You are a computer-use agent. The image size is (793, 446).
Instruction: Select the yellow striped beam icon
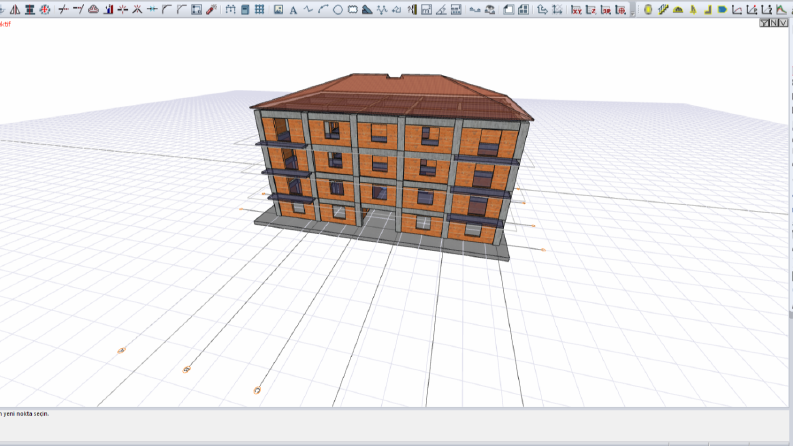click(x=663, y=9)
